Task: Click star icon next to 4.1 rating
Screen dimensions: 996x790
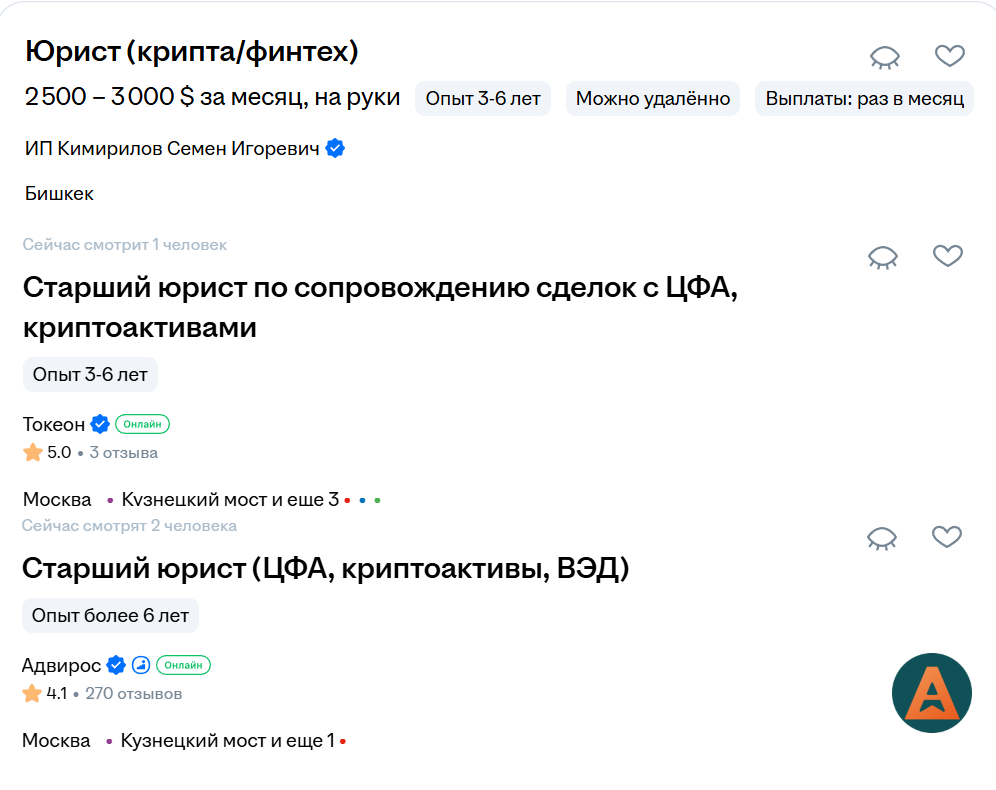Action: click(x=30, y=692)
